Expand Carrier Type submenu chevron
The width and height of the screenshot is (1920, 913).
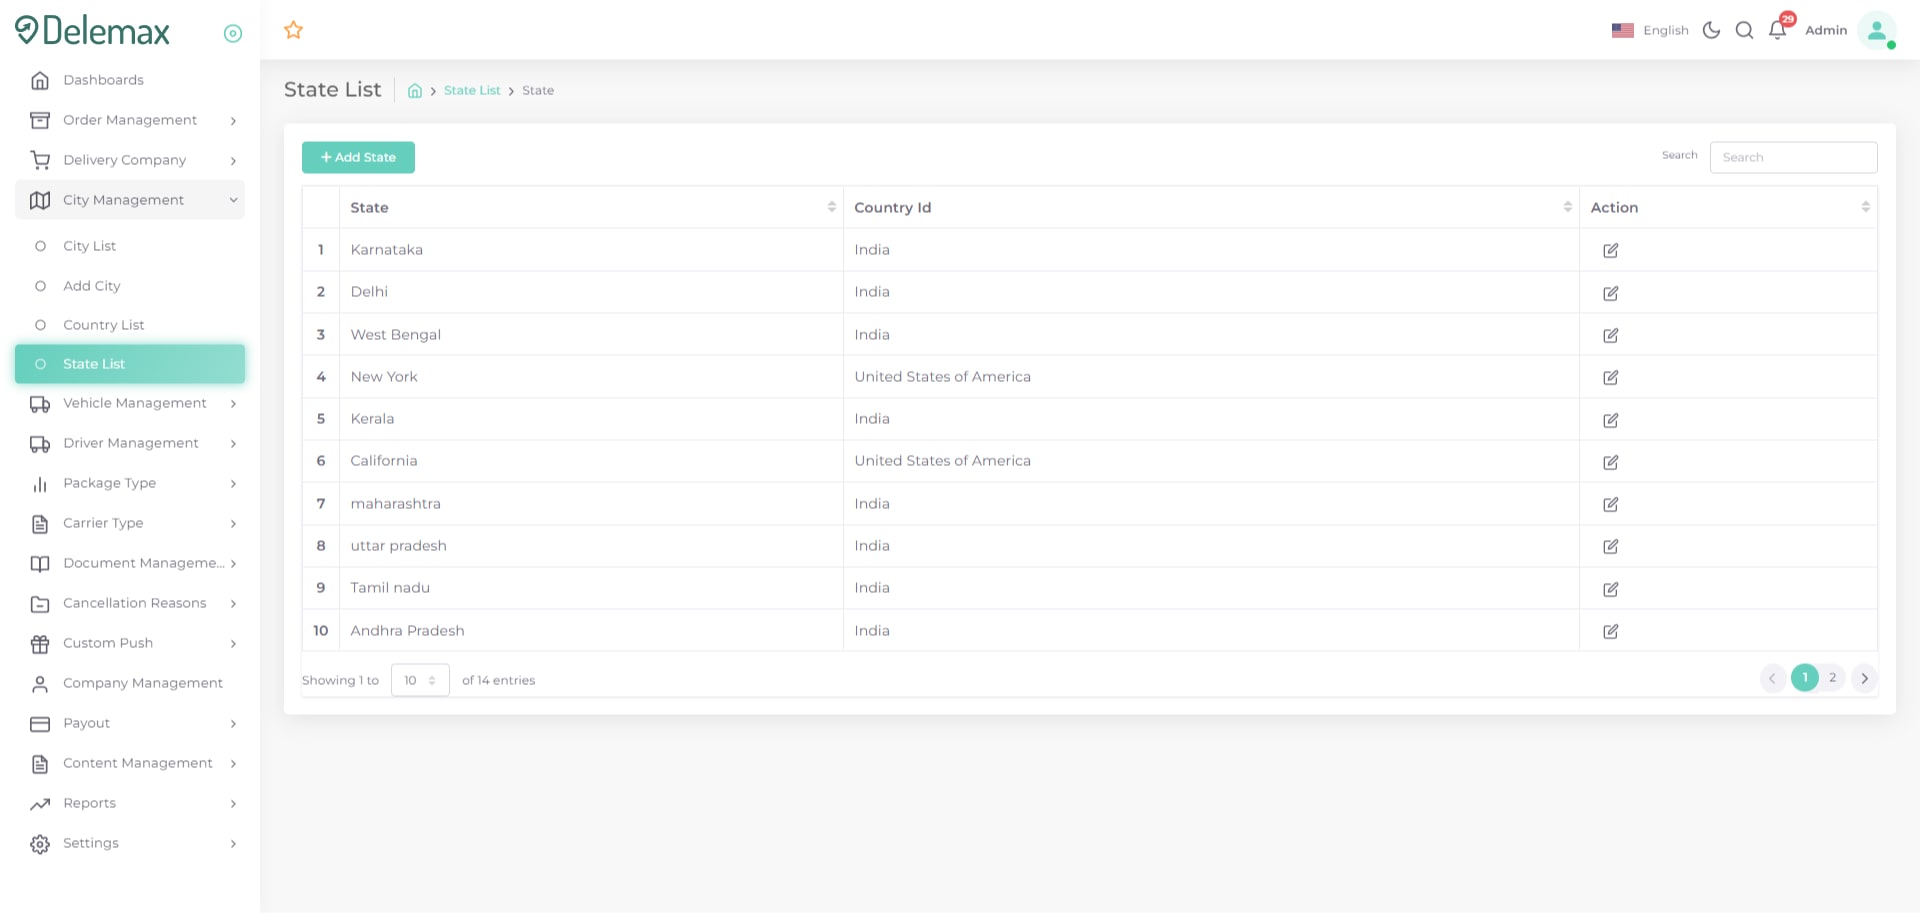pos(233,524)
